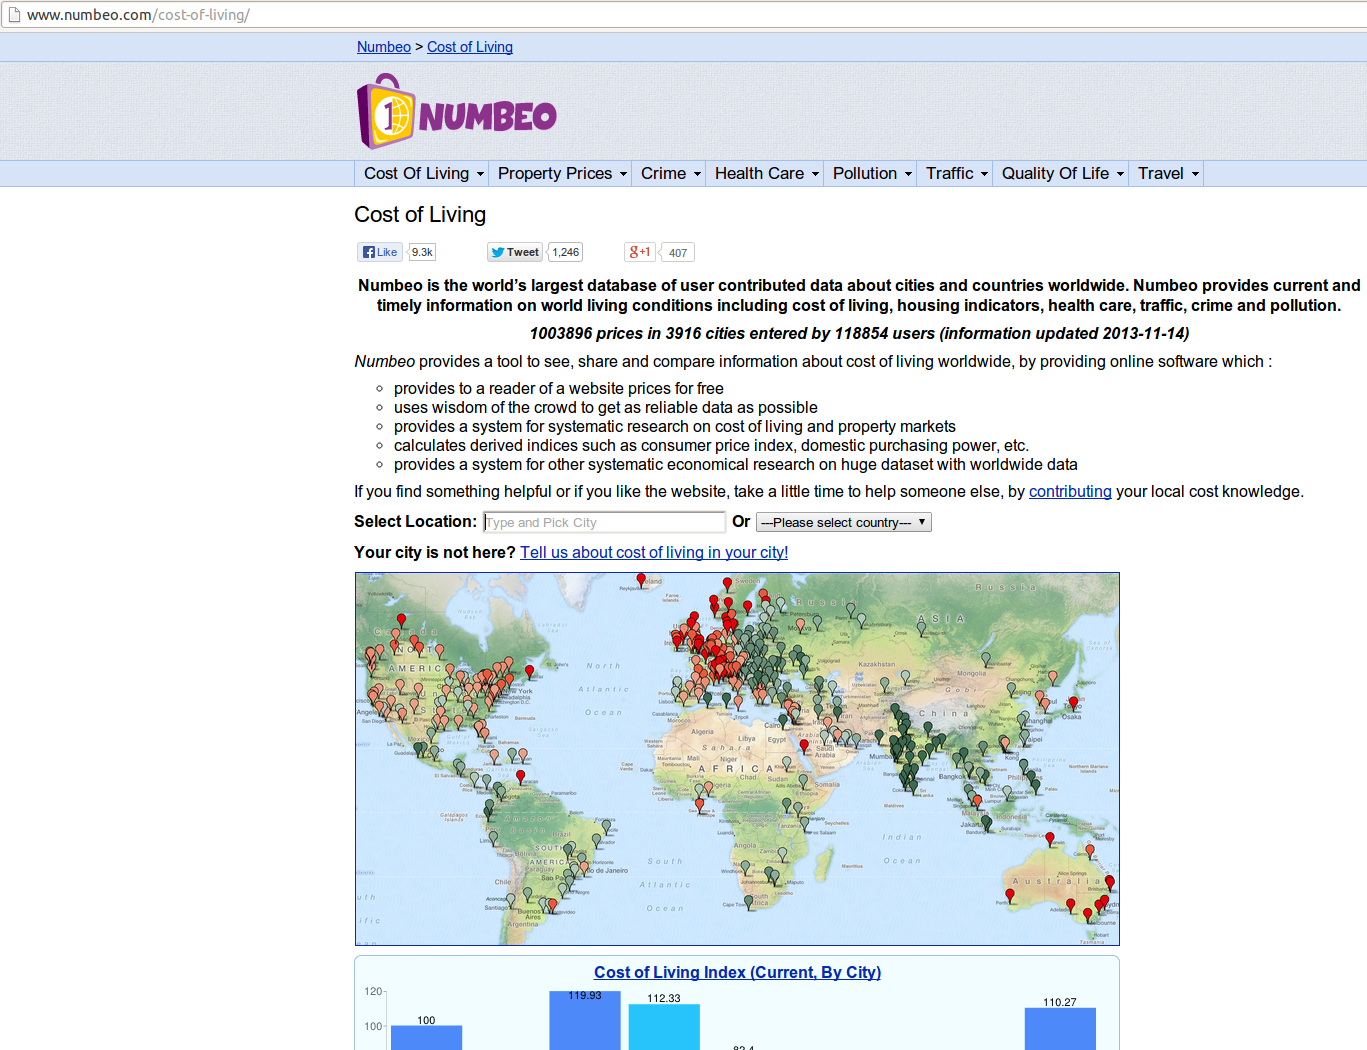Expand the Travel menu
The height and width of the screenshot is (1050, 1367).
pyautogui.click(x=1168, y=173)
